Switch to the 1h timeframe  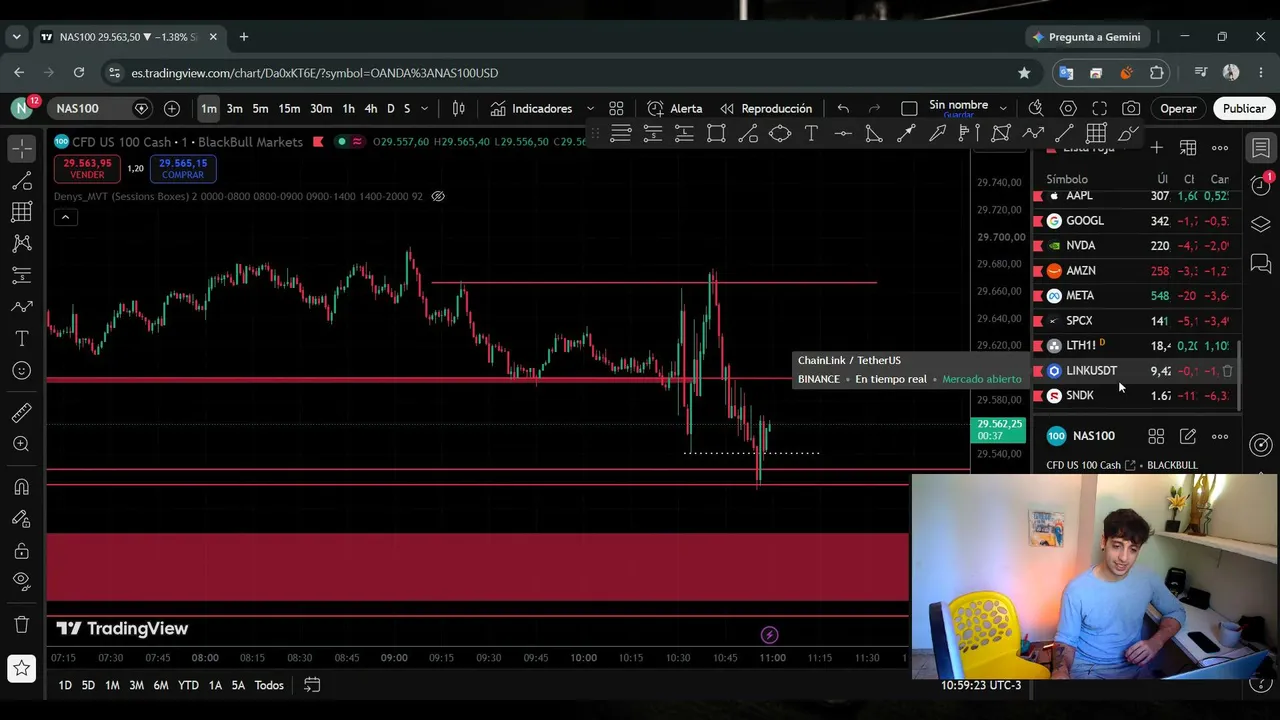coord(348,108)
